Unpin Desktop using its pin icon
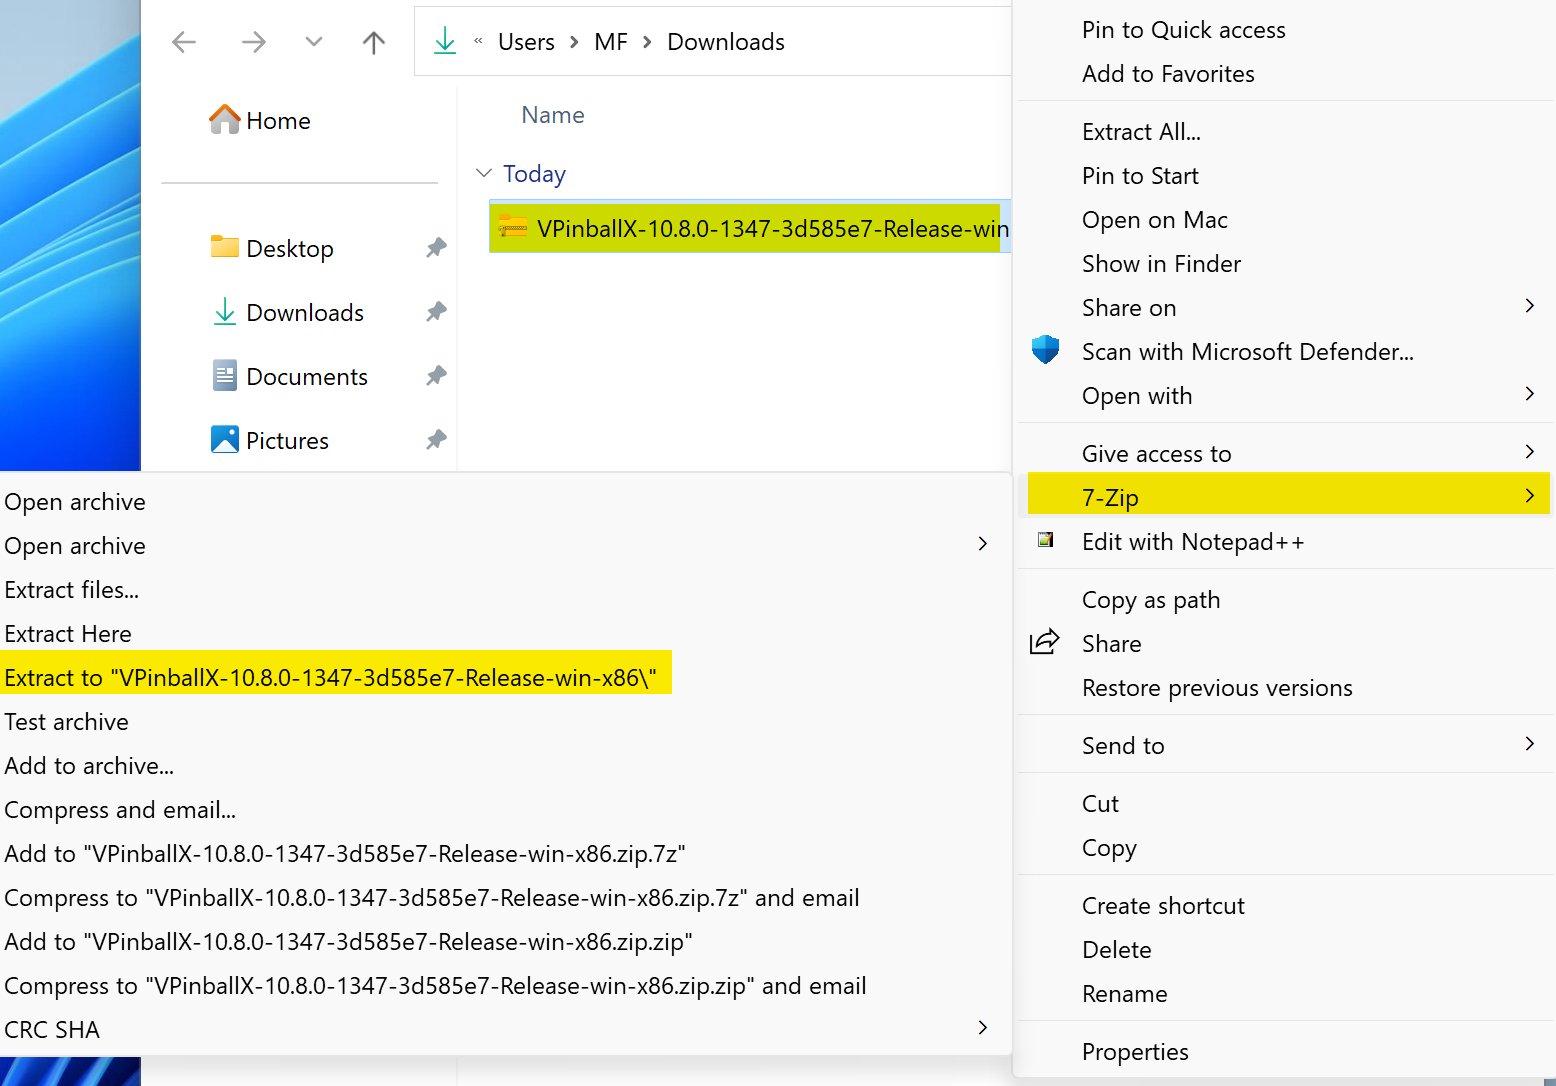The height and width of the screenshot is (1086, 1556). [436, 248]
